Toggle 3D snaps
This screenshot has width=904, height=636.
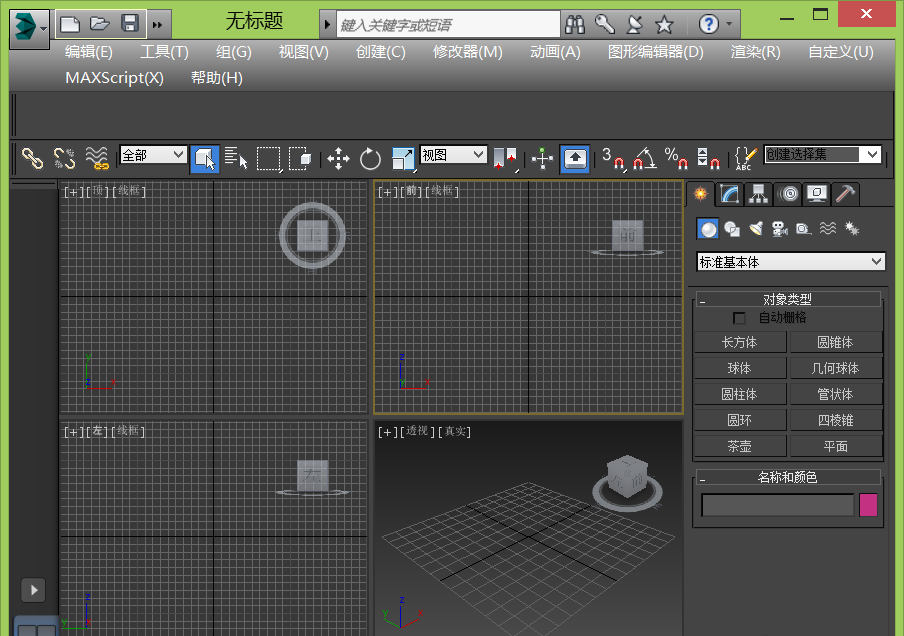[x=613, y=158]
